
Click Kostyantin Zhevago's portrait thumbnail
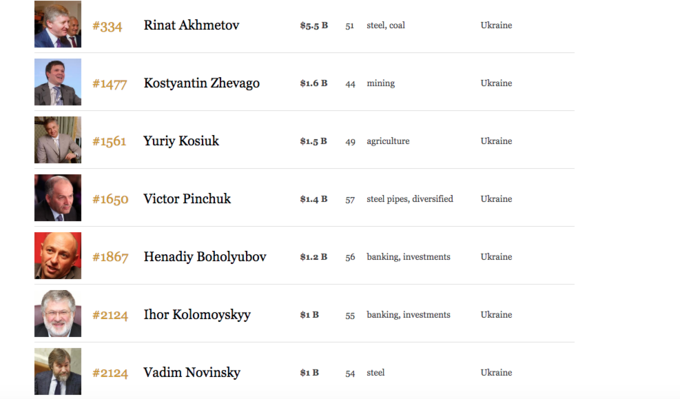[x=58, y=82]
